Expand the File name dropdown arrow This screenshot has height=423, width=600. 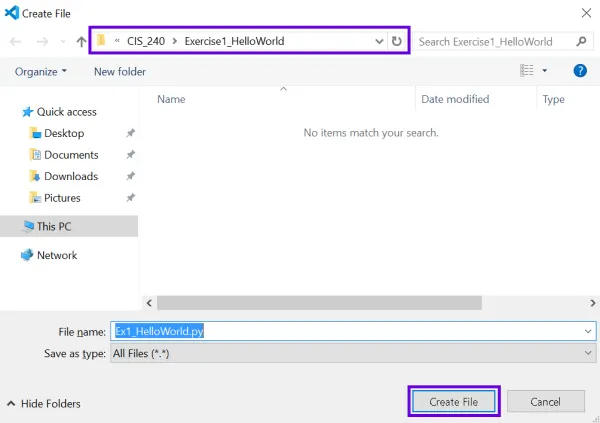588,331
